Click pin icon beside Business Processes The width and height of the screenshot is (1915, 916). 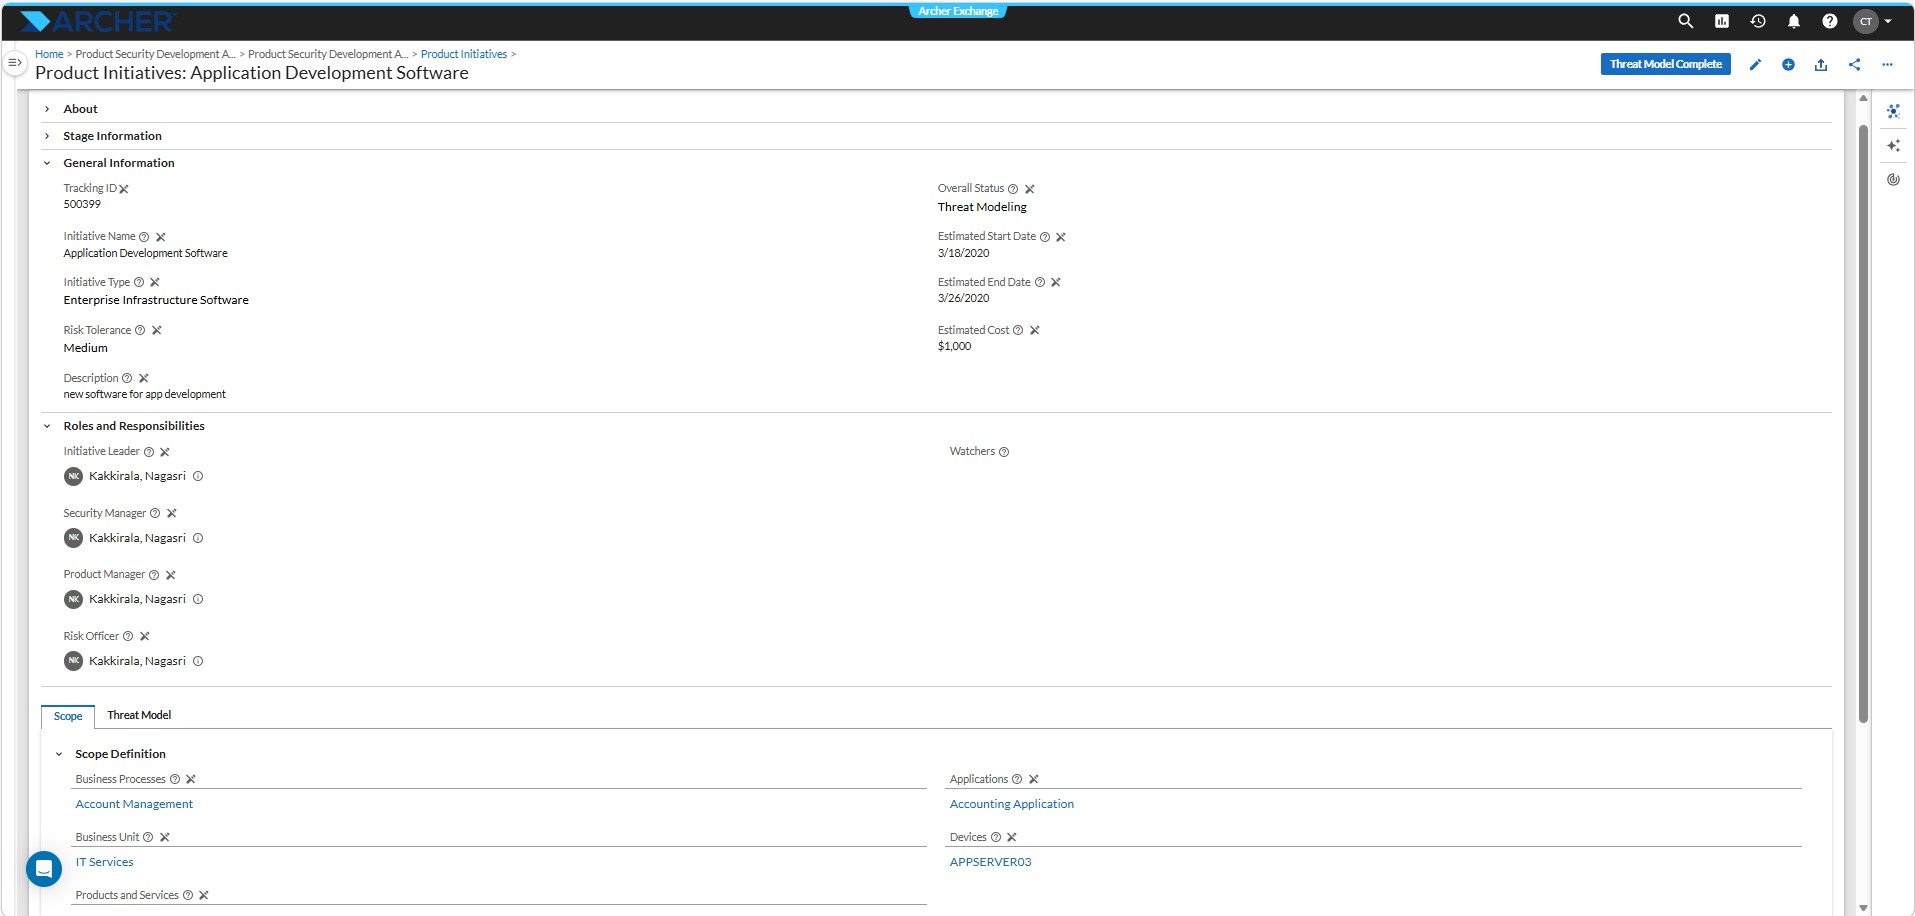point(191,780)
